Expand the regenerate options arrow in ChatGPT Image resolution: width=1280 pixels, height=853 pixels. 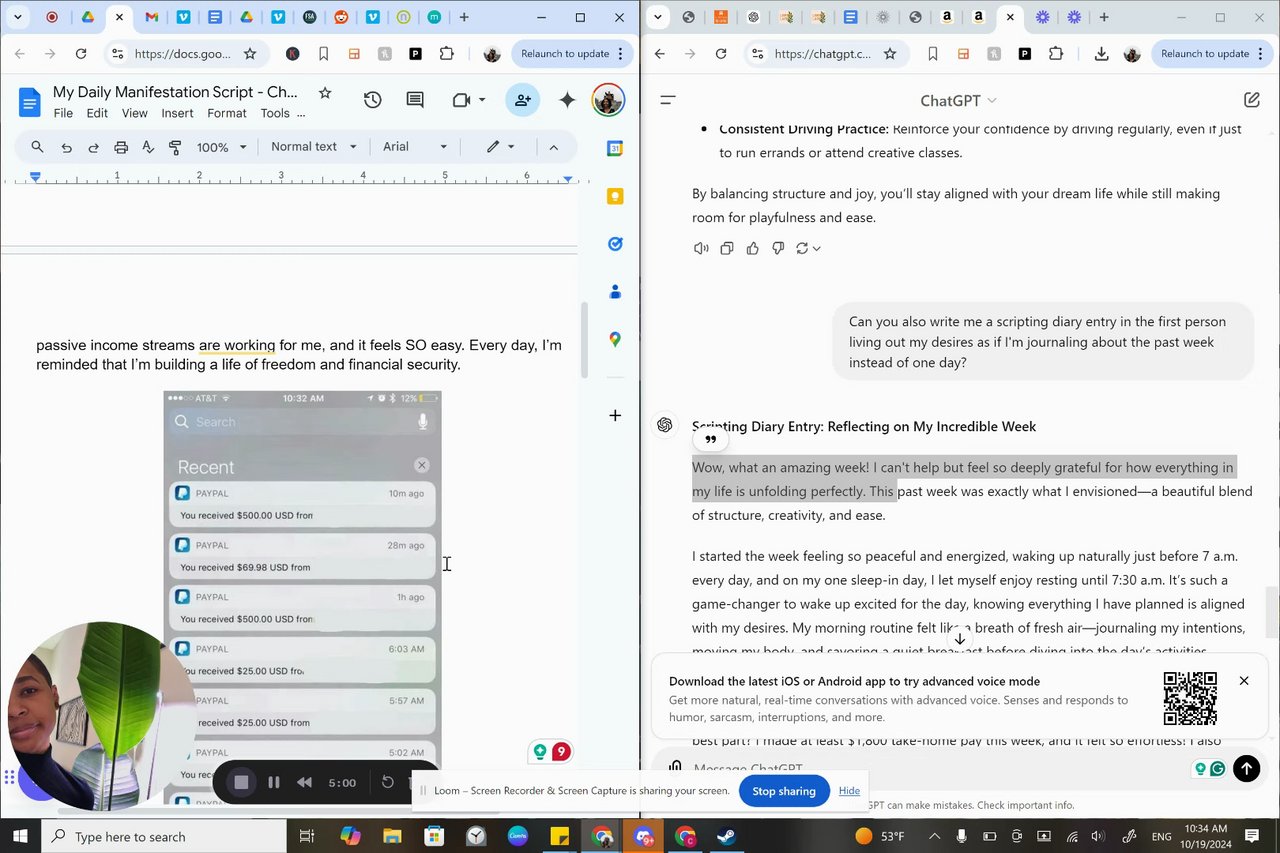[x=817, y=248]
